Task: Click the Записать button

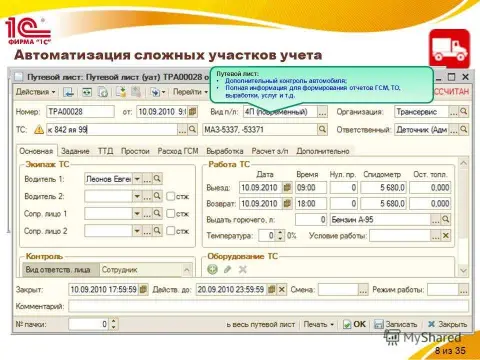Action: coord(396,324)
